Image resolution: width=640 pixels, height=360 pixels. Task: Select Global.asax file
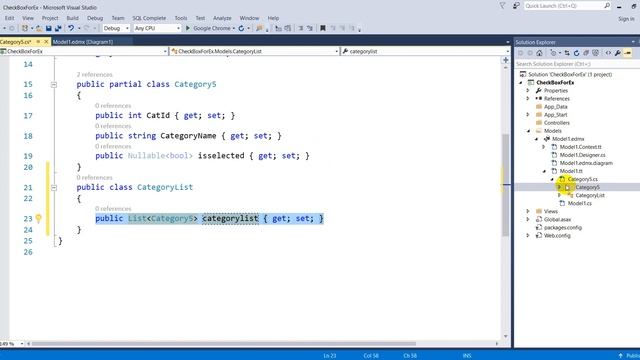point(557,220)
